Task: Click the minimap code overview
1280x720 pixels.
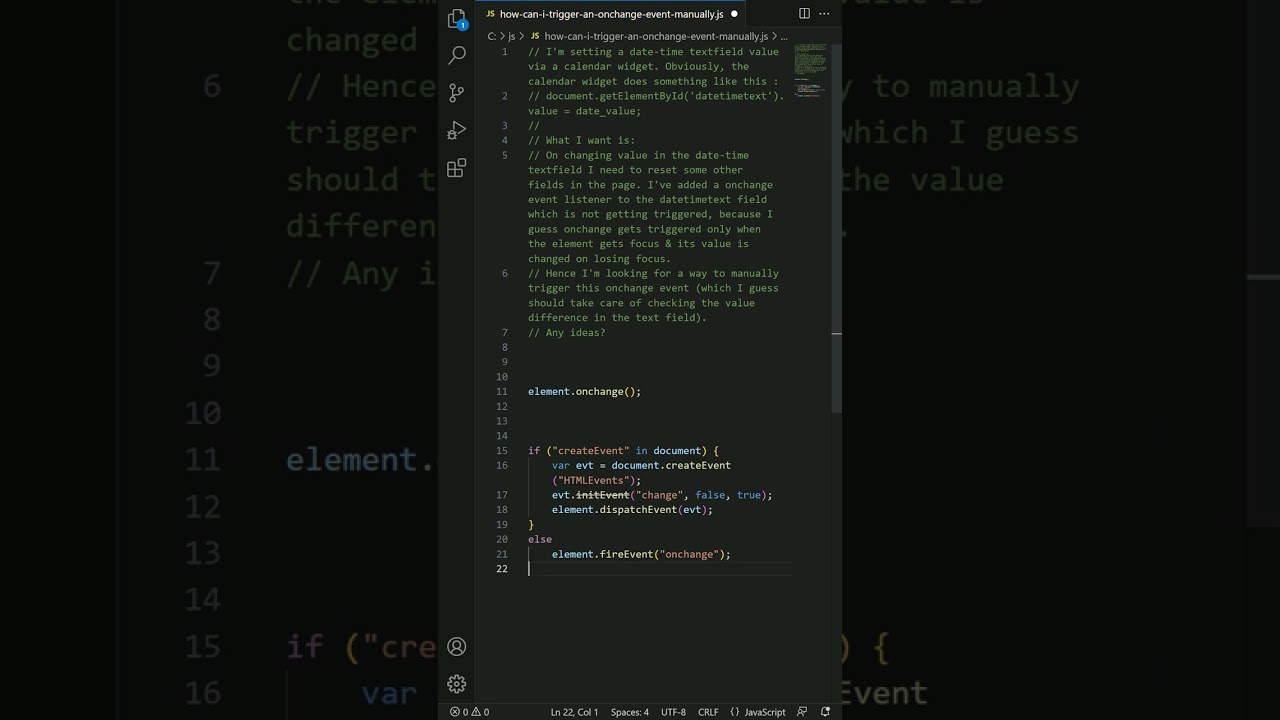Action: (810, 72)
